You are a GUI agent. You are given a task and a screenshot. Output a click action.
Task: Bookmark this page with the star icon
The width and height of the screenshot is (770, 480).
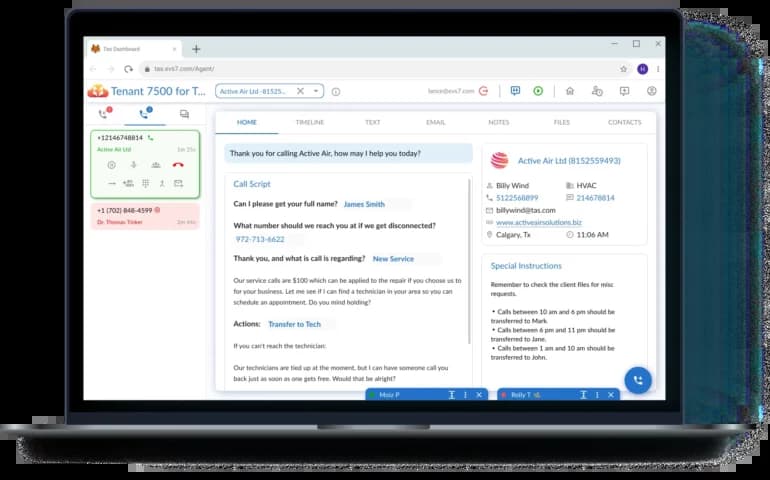point(624,69)
